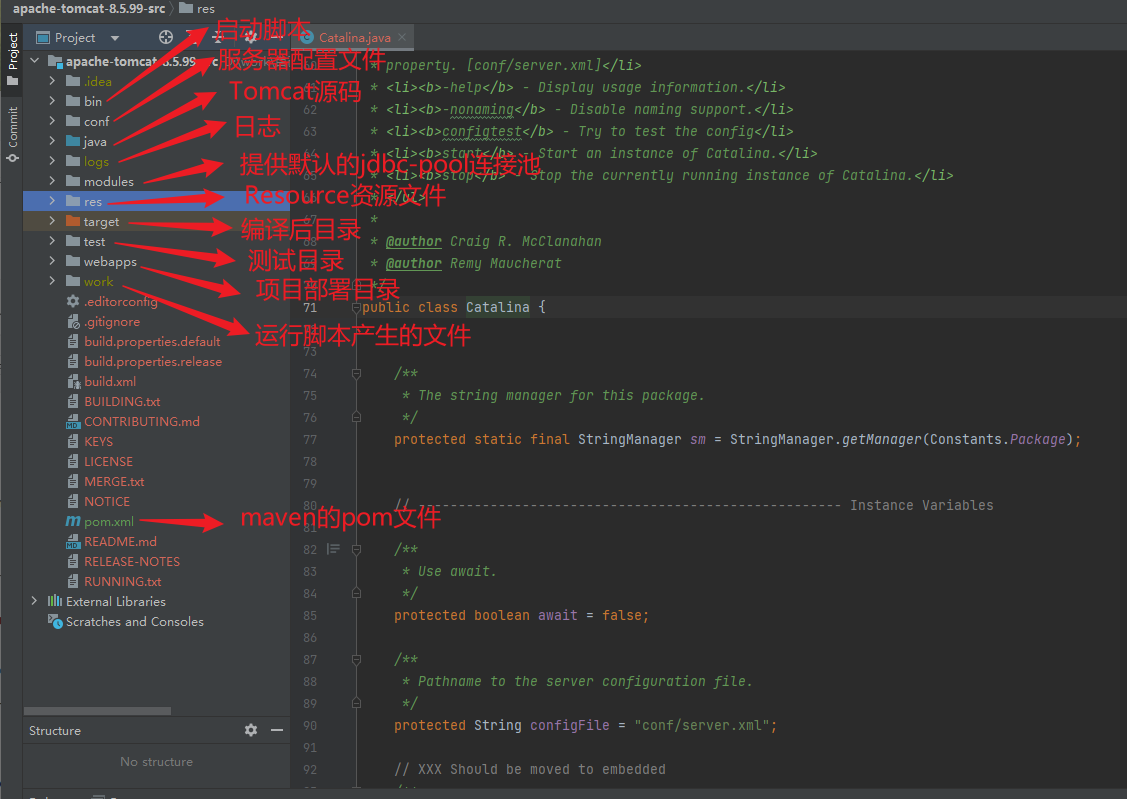The height and width of the screenshot is (799, 1127).
Task: Click the Structure panel title
Action: tap(55, 731)
